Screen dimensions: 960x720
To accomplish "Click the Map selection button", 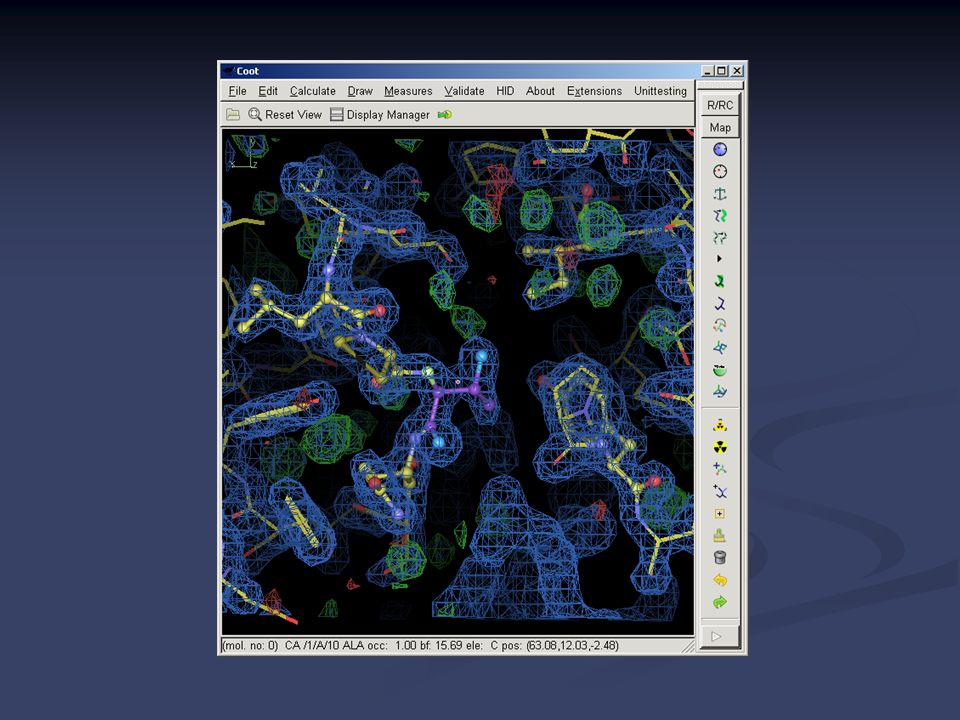I will coord(720,127).
